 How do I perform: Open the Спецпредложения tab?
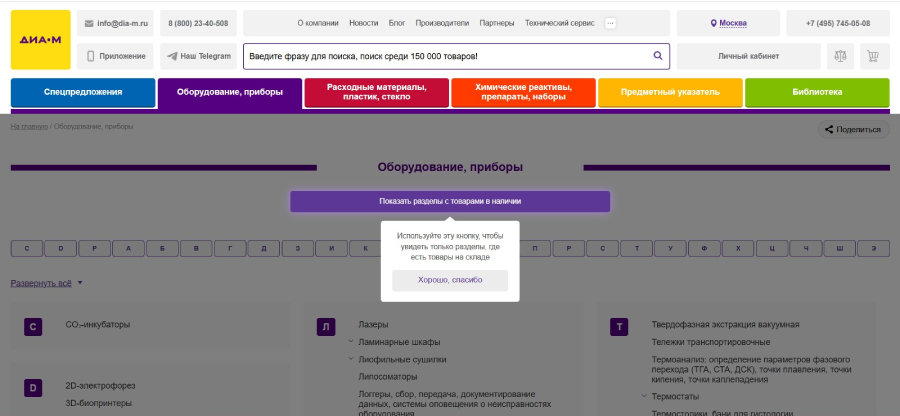tap(83, 92)
